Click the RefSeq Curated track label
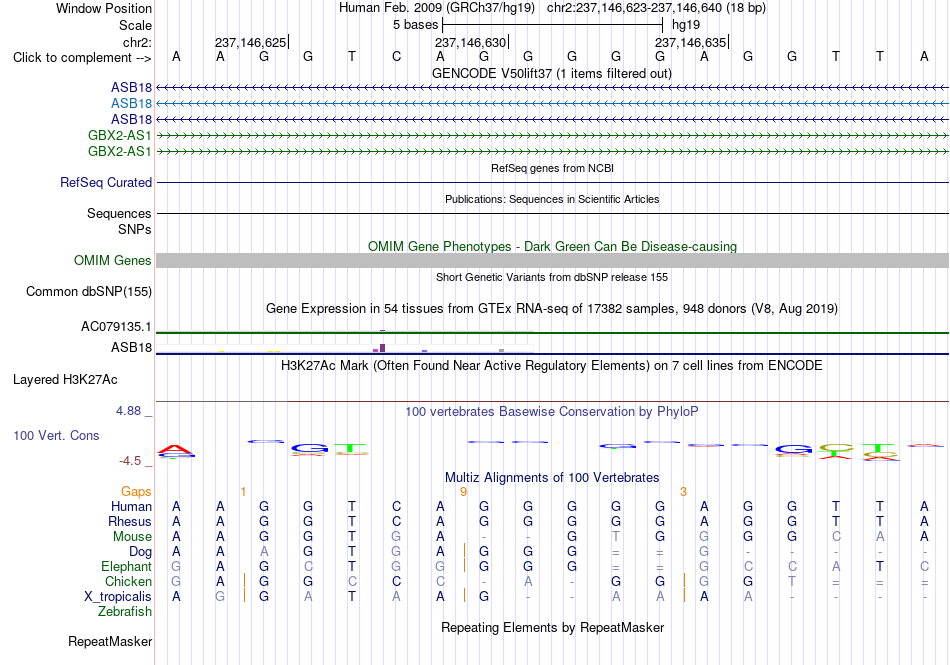The width and height of the screenshot is (950, 665). [x=106, y=182]
